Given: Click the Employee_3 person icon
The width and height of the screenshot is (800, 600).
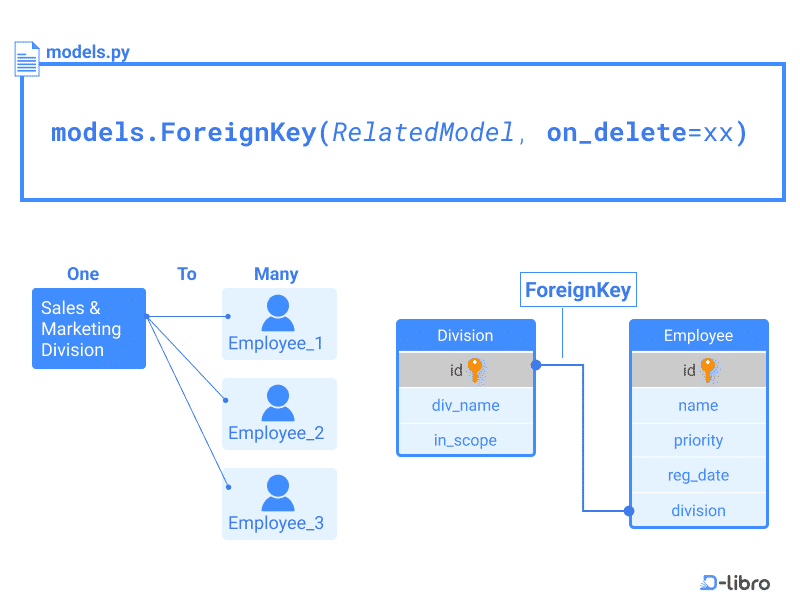Looking at the screenshot, I should point(277,493).
